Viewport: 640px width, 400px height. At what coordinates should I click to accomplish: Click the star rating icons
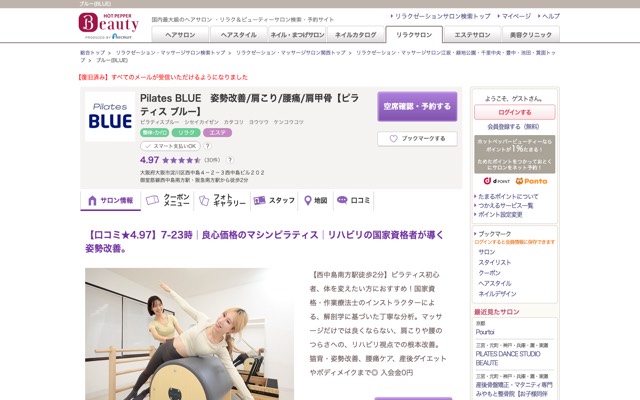[181, 160]
